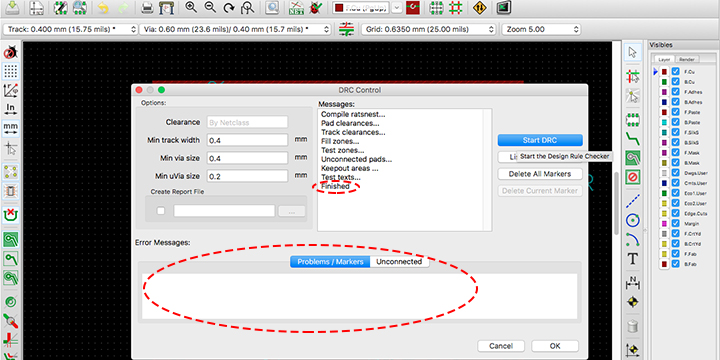Redraw the view with refresh icon
Image resolution: width=720 pixels, height=360 pixels.
coord(229,7)
